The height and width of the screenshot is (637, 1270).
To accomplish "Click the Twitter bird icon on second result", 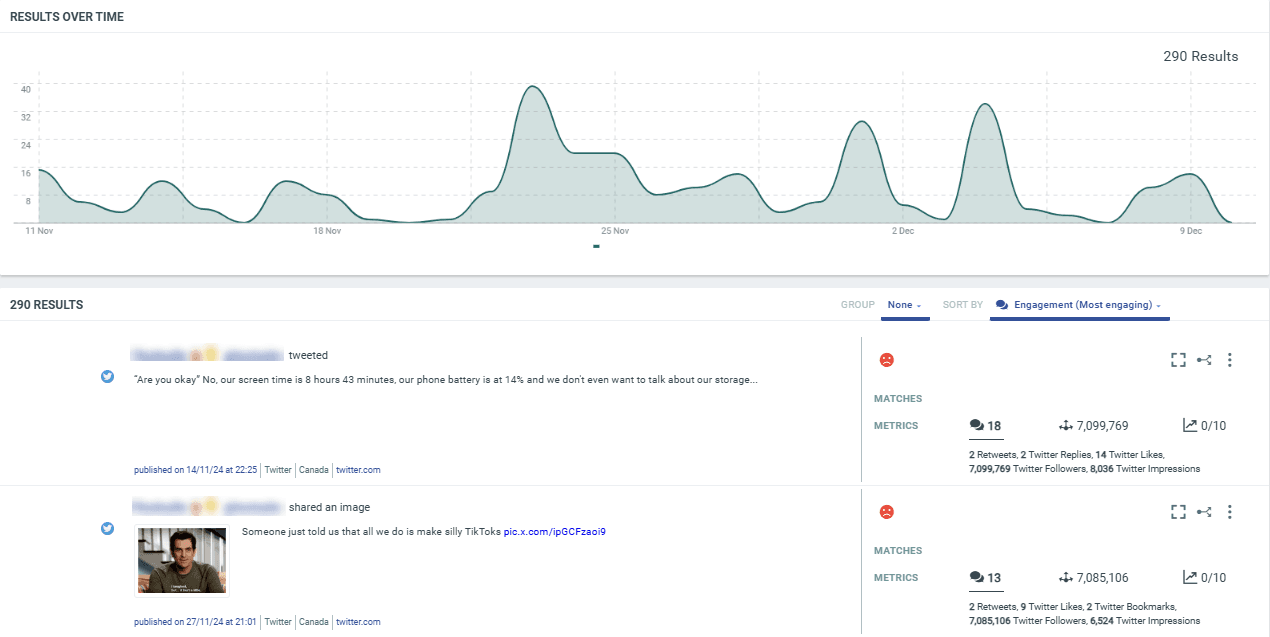I will click(107, 529).
